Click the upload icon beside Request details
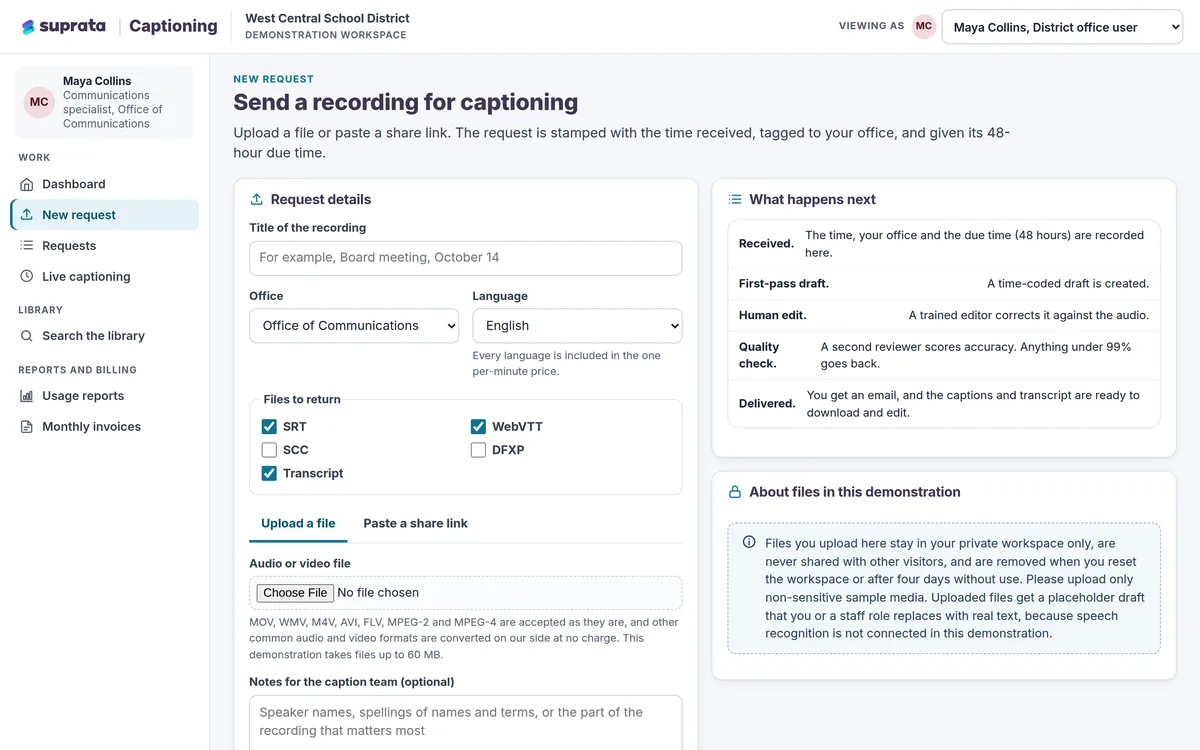Image resolution: width=1200 pixels, height=750 pixels. (257, 199)
